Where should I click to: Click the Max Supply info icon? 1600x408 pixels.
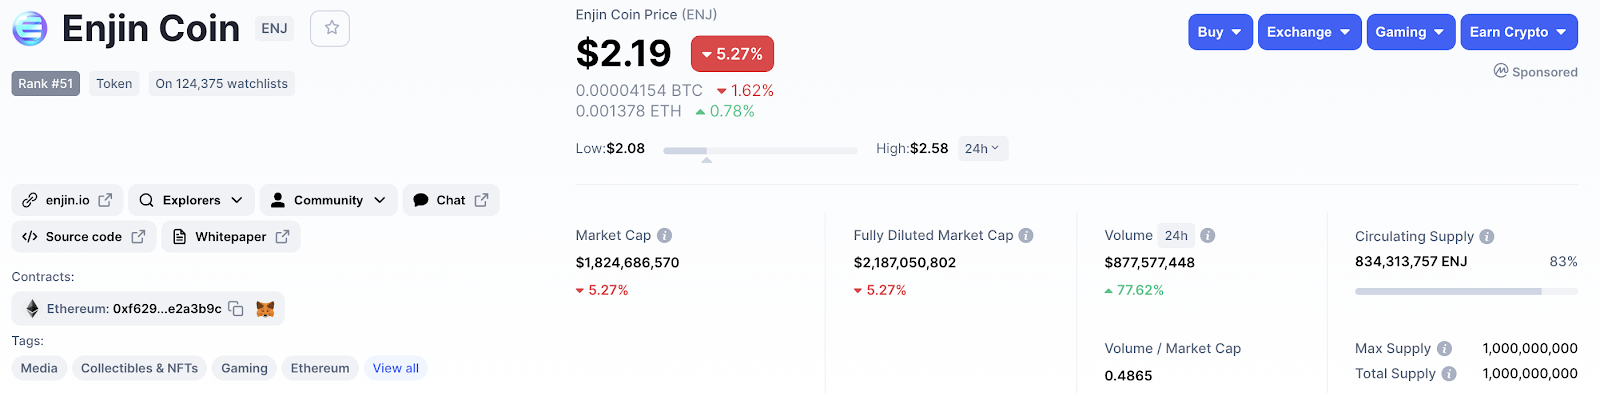coord(1444,349)
